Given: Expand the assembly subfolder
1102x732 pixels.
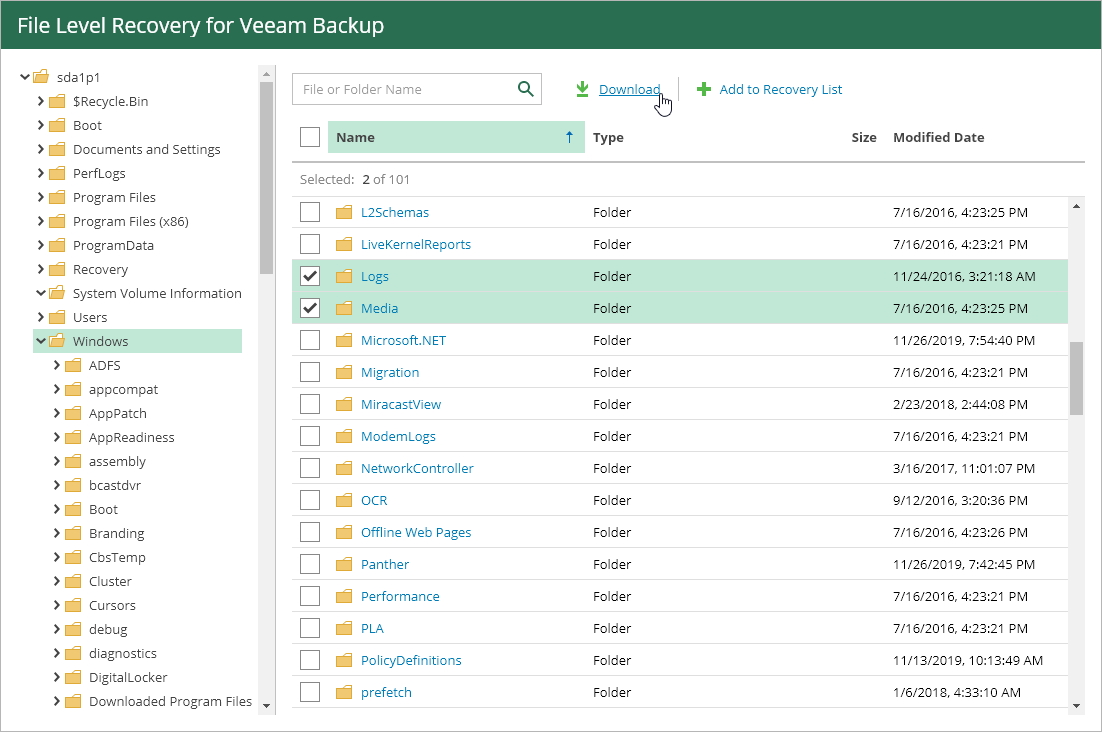Looking at the screenshot, I should [x=57, y=461].
